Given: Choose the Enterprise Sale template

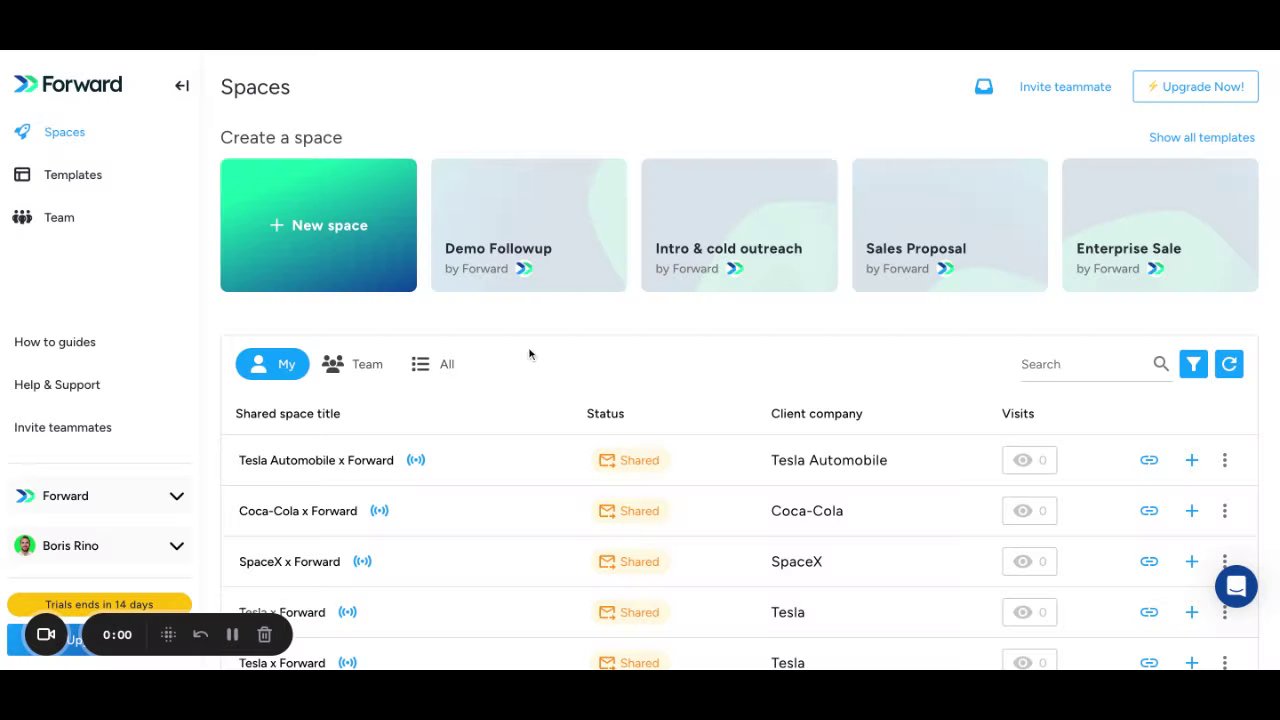Looking at the screenshot, I should tap(1160, 225).
